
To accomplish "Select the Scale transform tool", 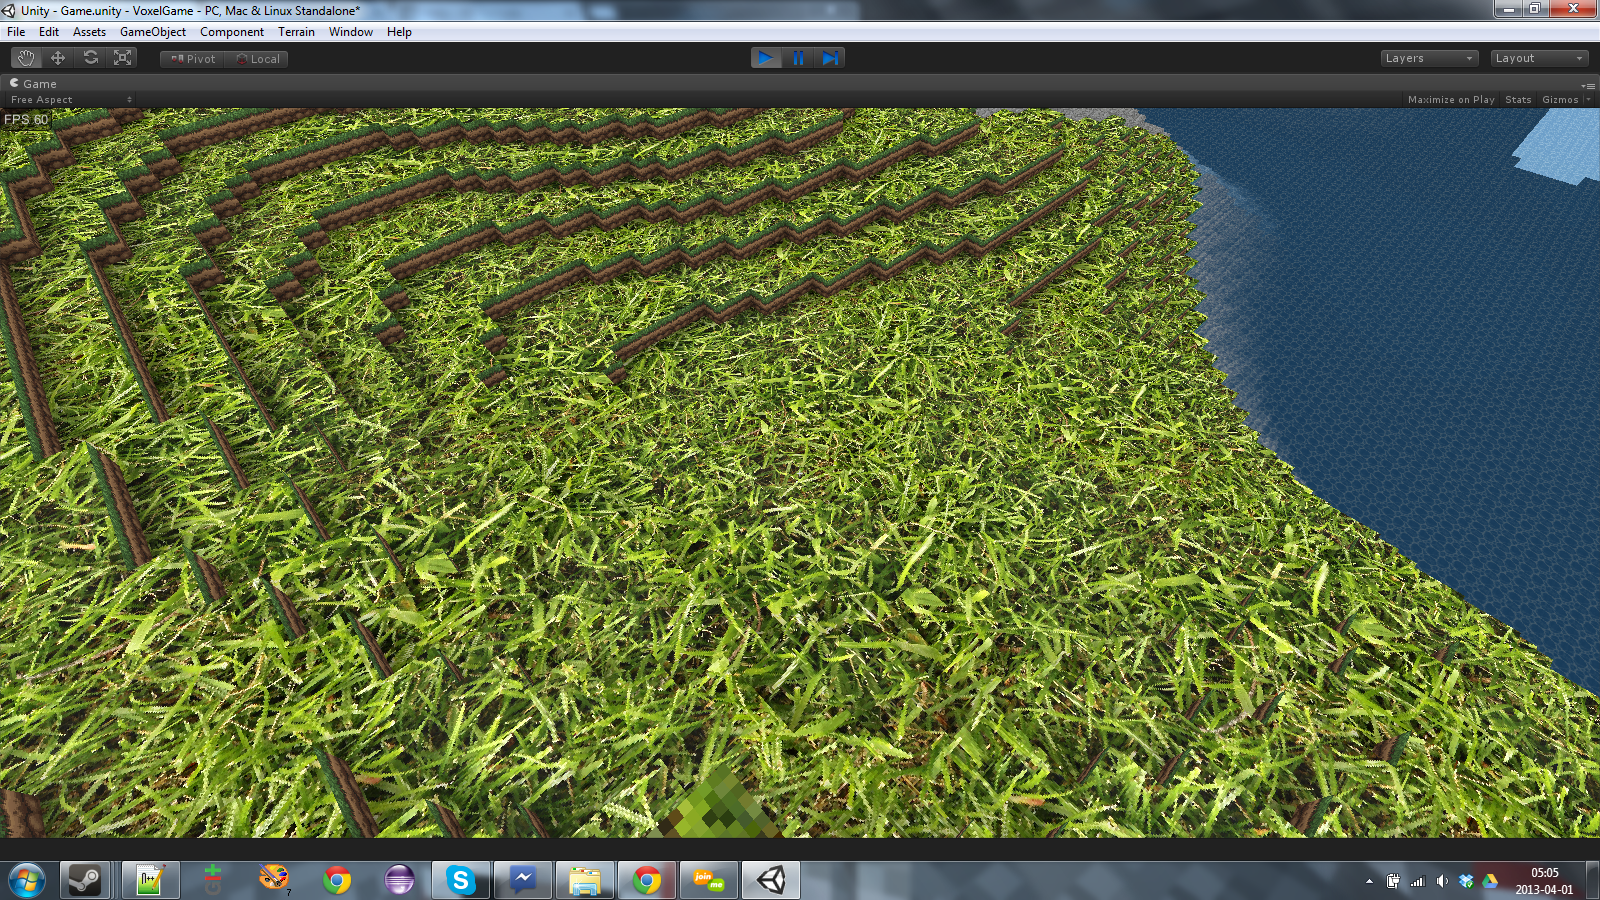I will pyautogui.click(x=123, y=58).
